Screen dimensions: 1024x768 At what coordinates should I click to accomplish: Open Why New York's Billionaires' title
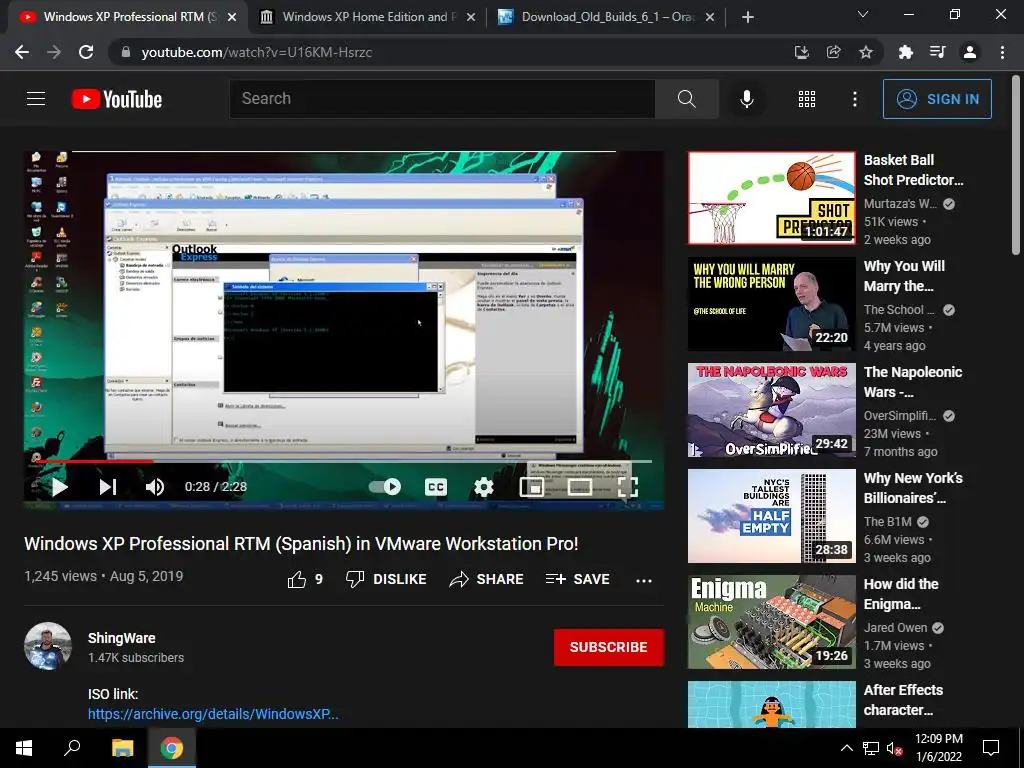point(913,488)
